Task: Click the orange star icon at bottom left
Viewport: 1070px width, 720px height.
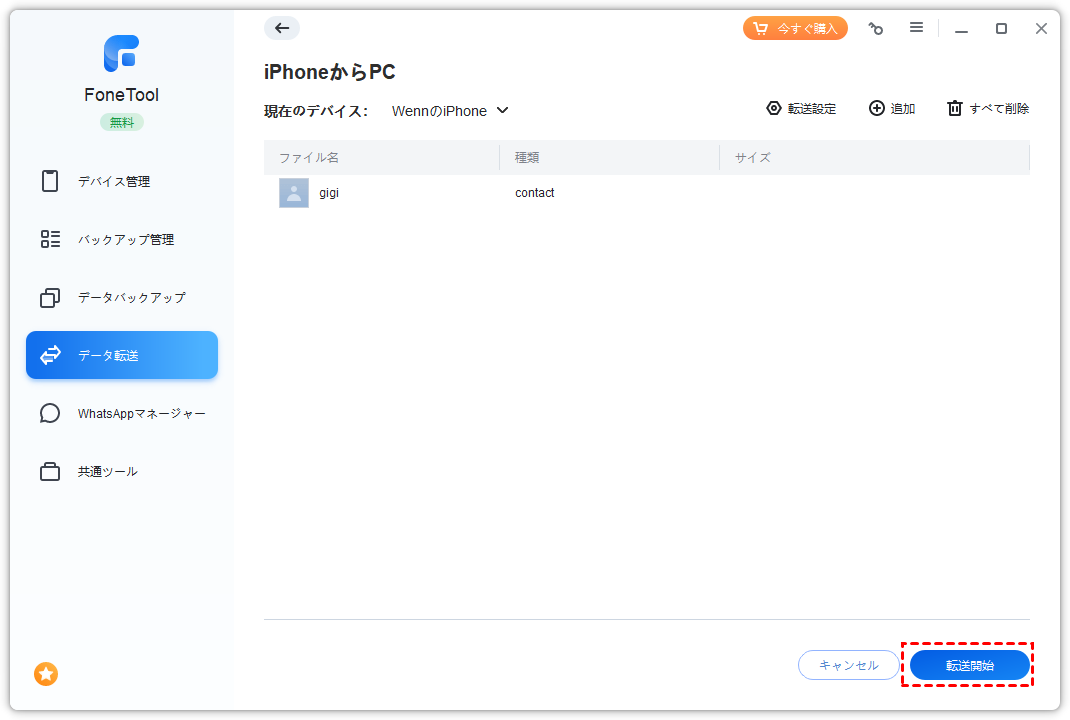Action: click(46, 674)
